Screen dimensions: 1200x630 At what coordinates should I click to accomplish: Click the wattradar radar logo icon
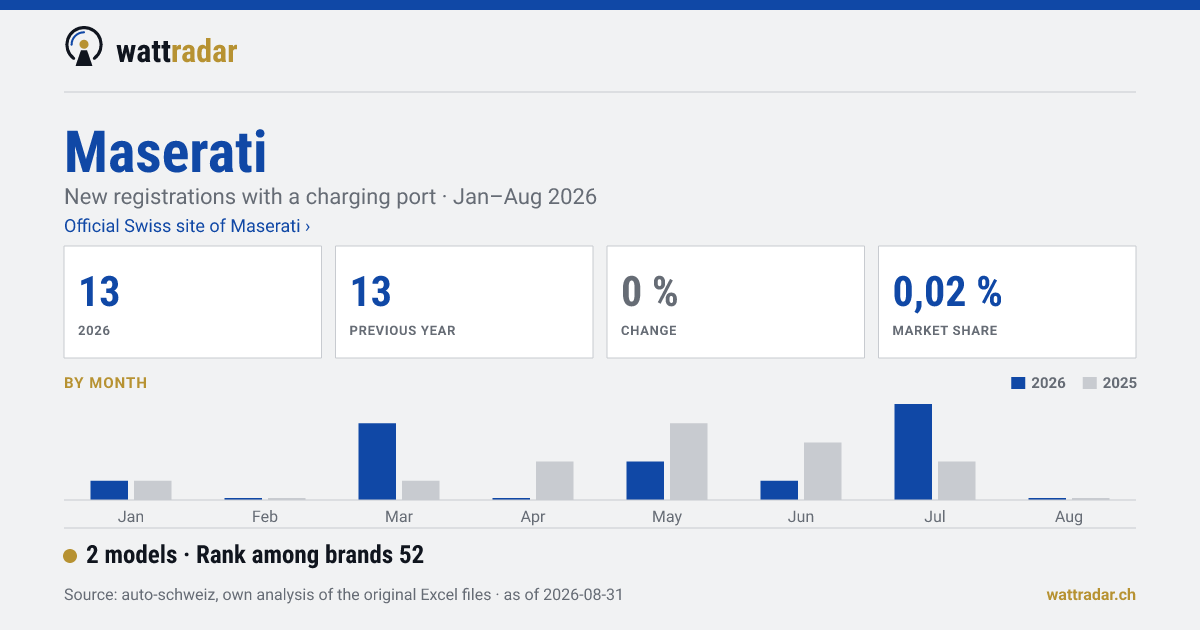84,46
